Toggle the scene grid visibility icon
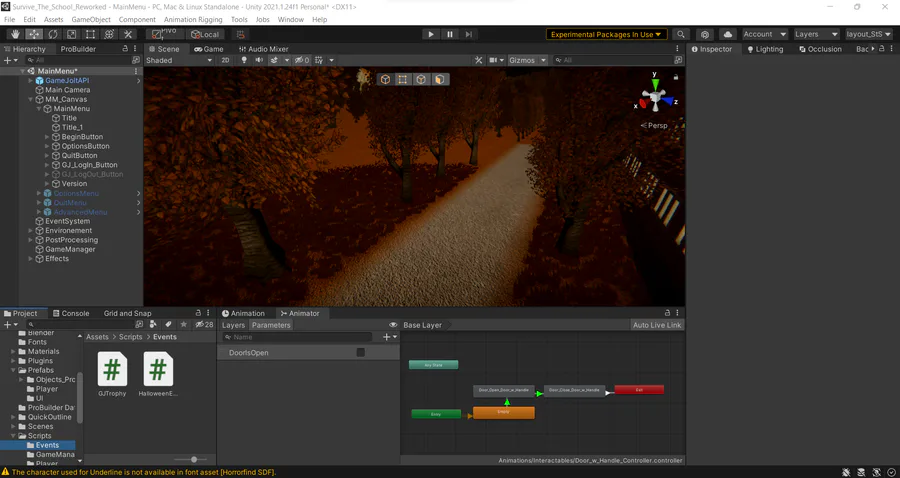This screenshot has height=478, width=900. [319, 60]
